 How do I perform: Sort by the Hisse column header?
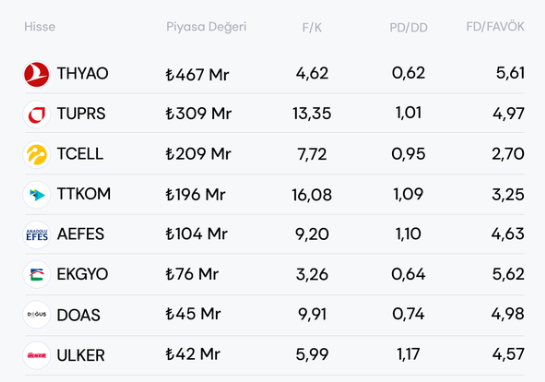coord(40,27)
